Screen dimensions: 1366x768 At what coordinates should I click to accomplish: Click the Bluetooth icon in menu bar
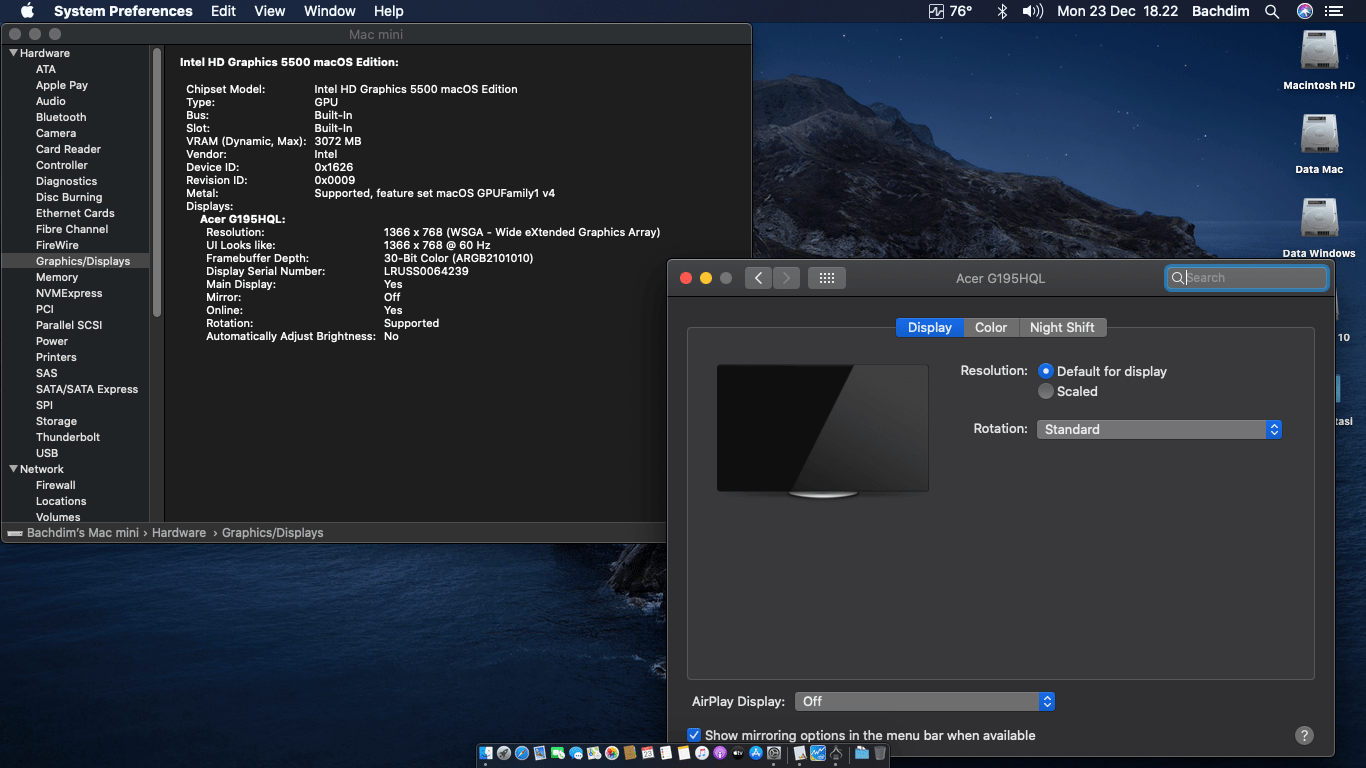(1001, 11)
